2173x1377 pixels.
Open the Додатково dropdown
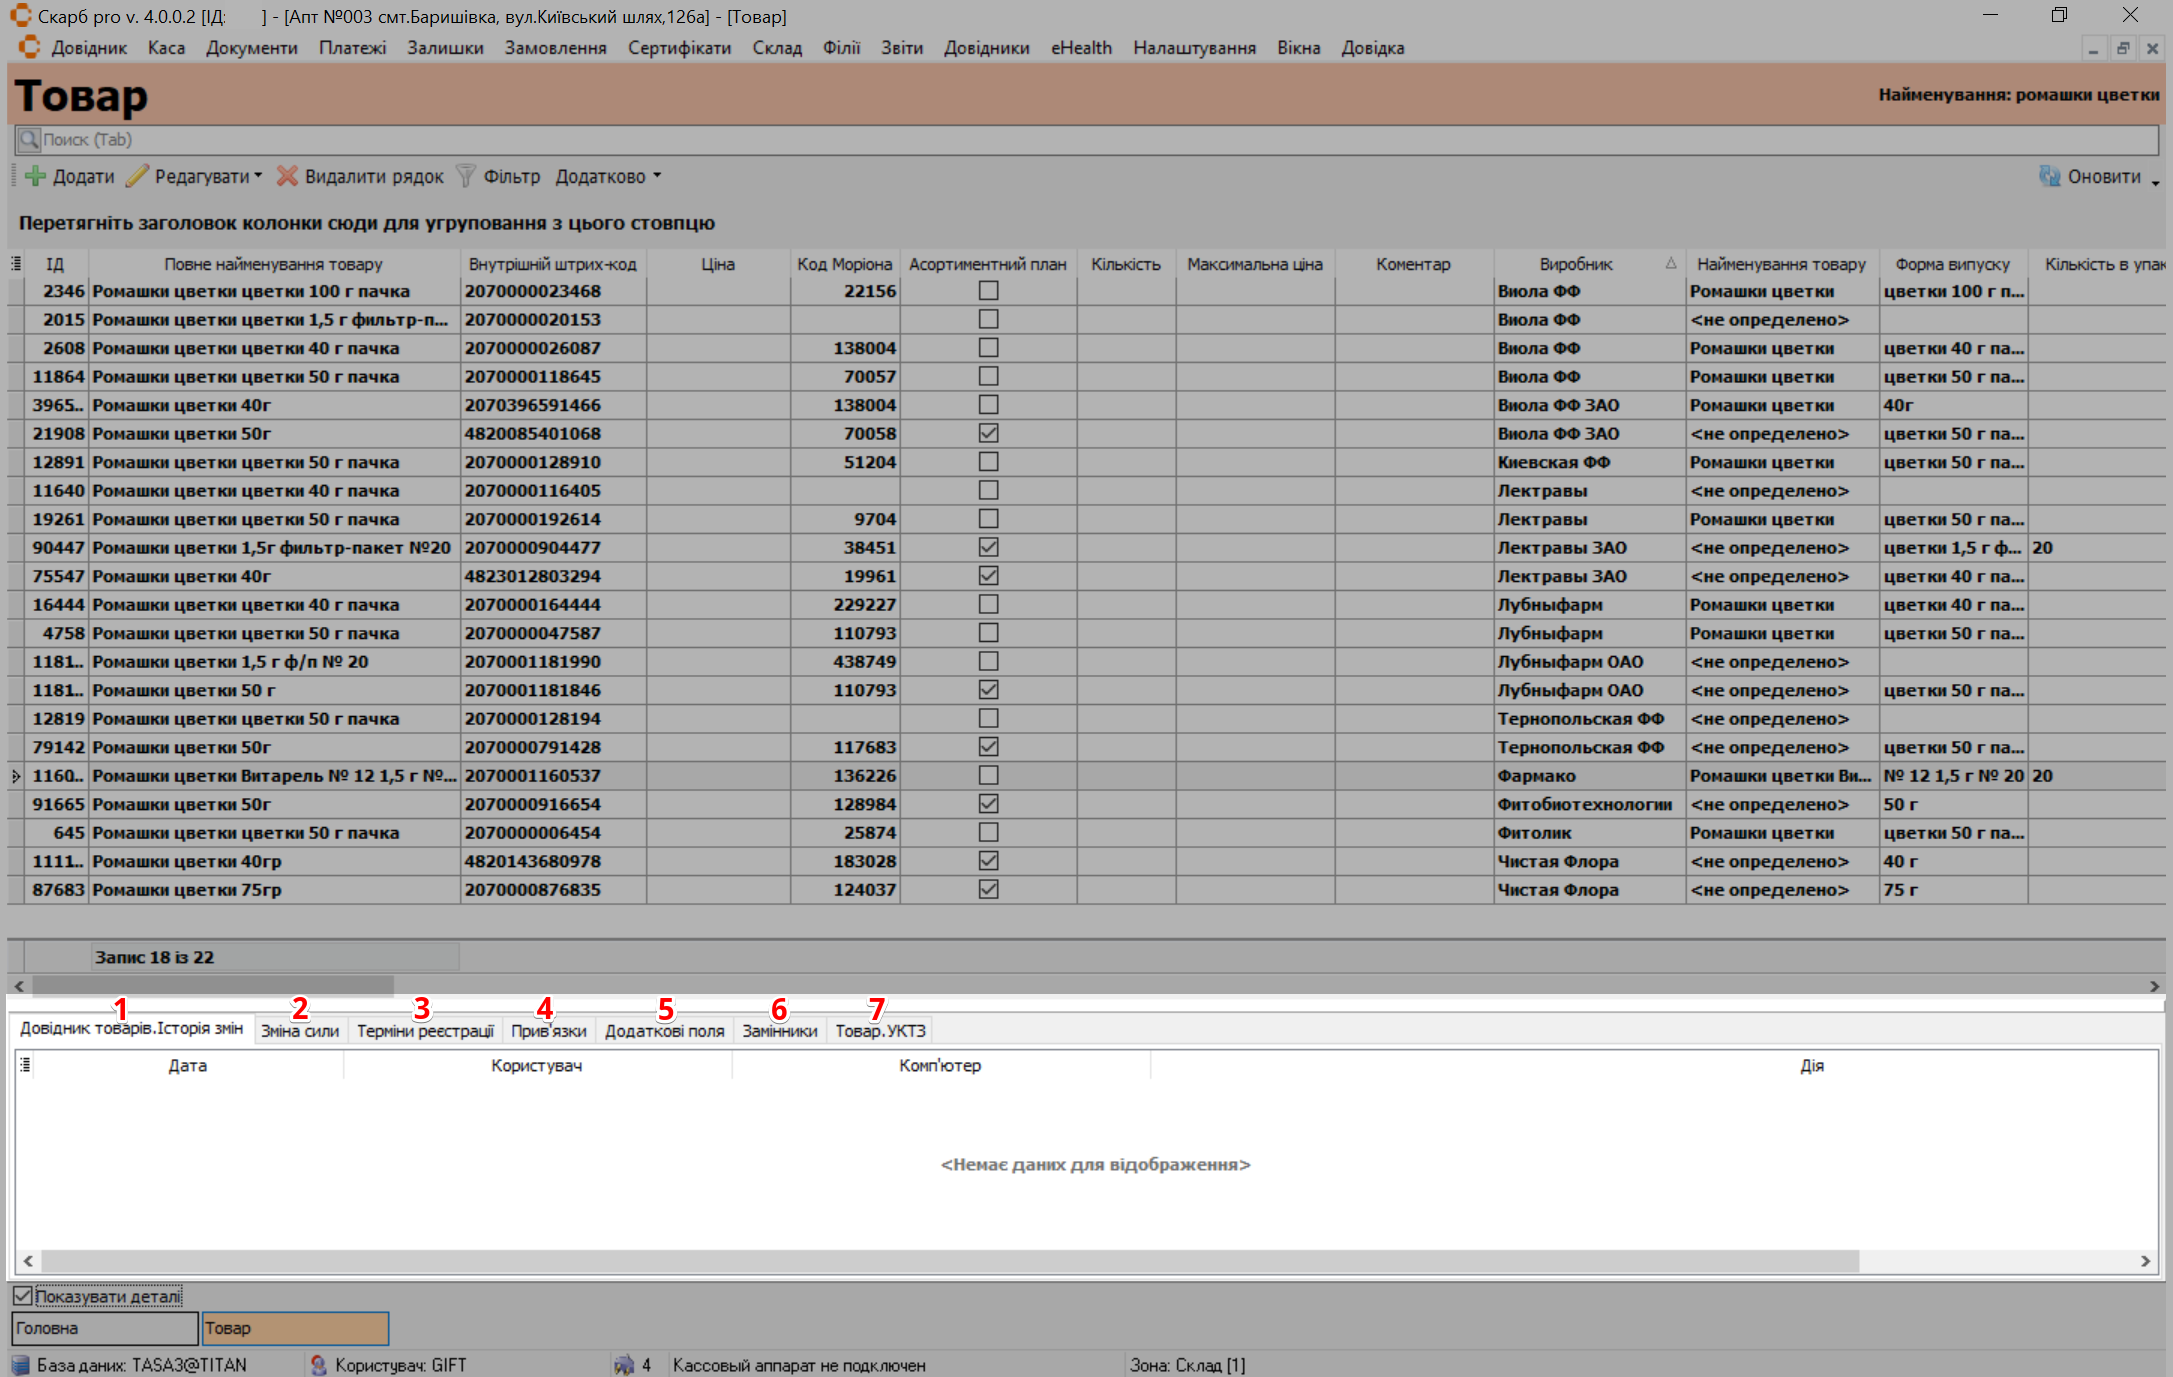tap(608, 176)
